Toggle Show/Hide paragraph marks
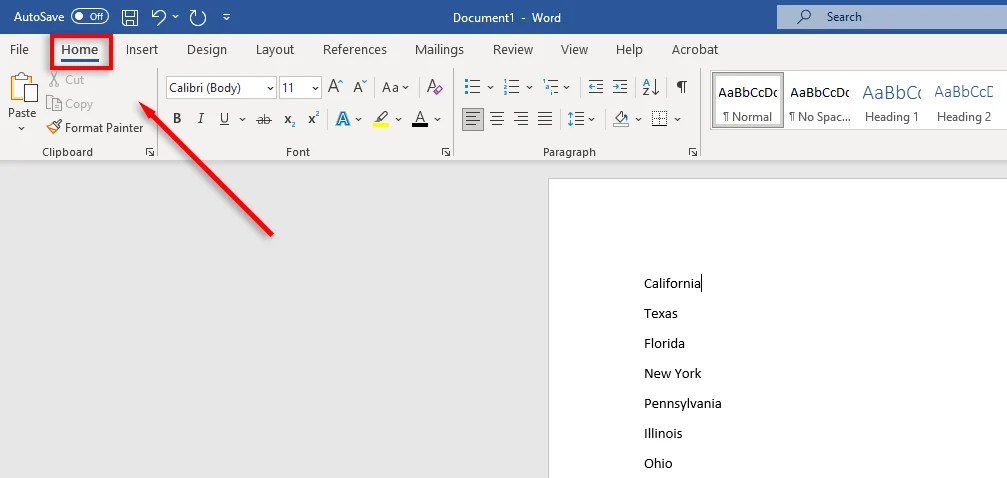 click(682, 87)
